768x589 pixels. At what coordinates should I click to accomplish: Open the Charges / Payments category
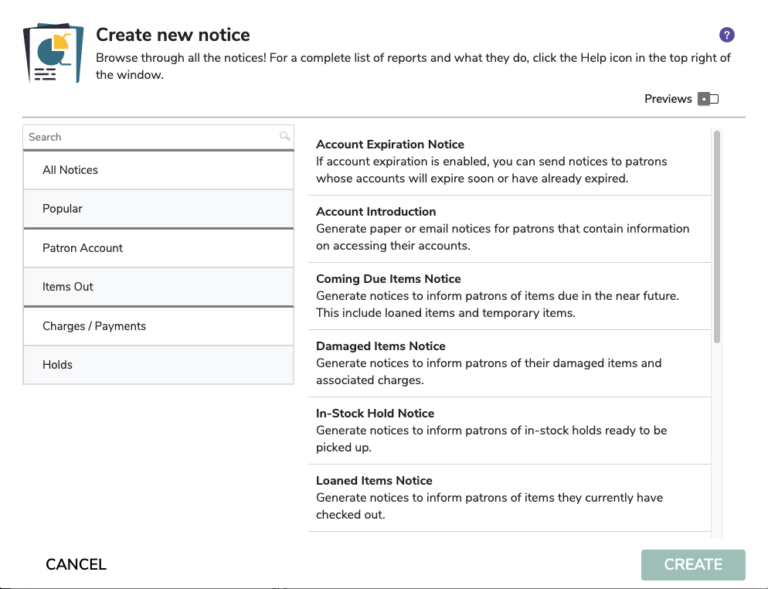point(158,326)
